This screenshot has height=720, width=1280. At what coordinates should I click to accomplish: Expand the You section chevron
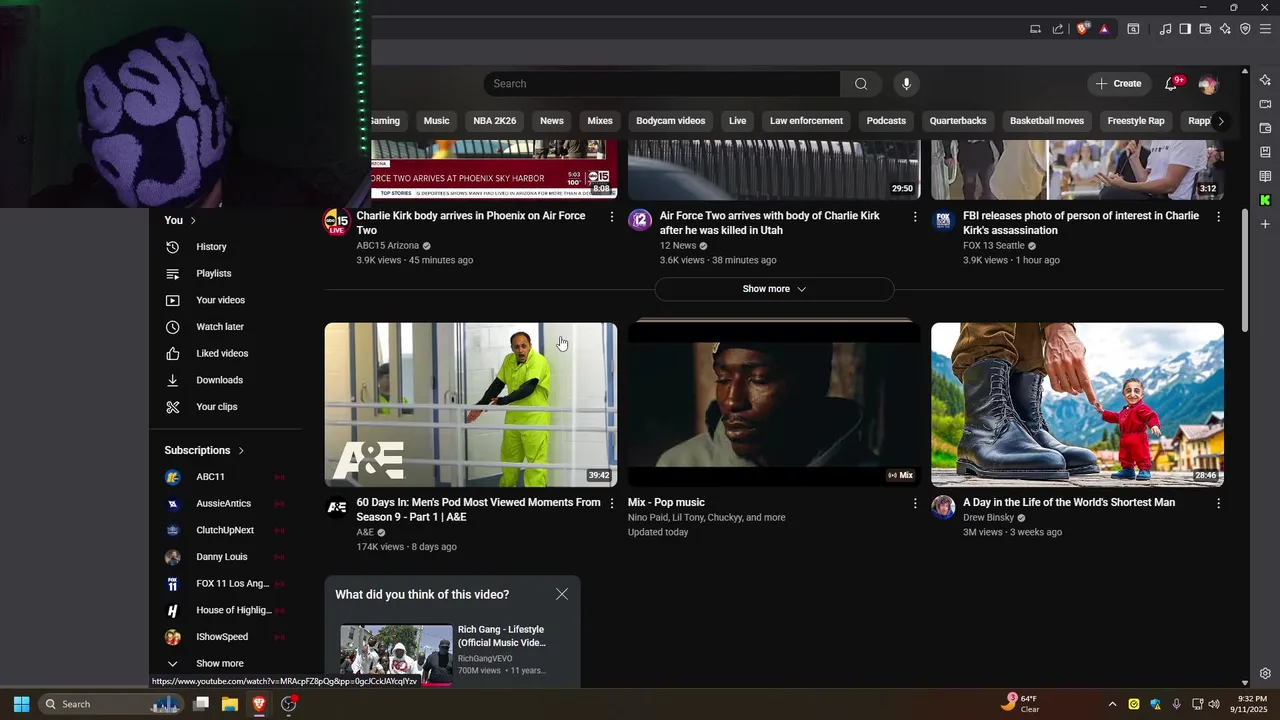(193, 220)
